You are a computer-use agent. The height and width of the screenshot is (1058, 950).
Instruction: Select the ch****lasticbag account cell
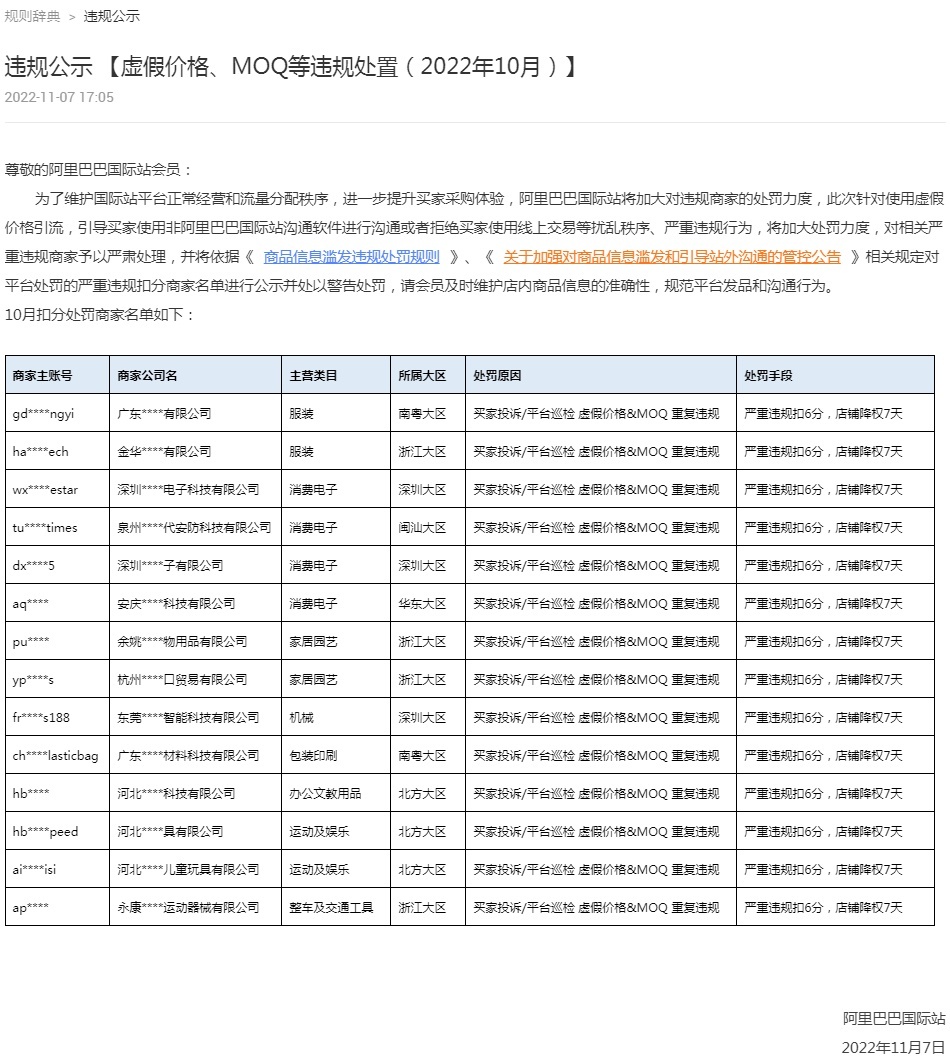coord(55,756)
